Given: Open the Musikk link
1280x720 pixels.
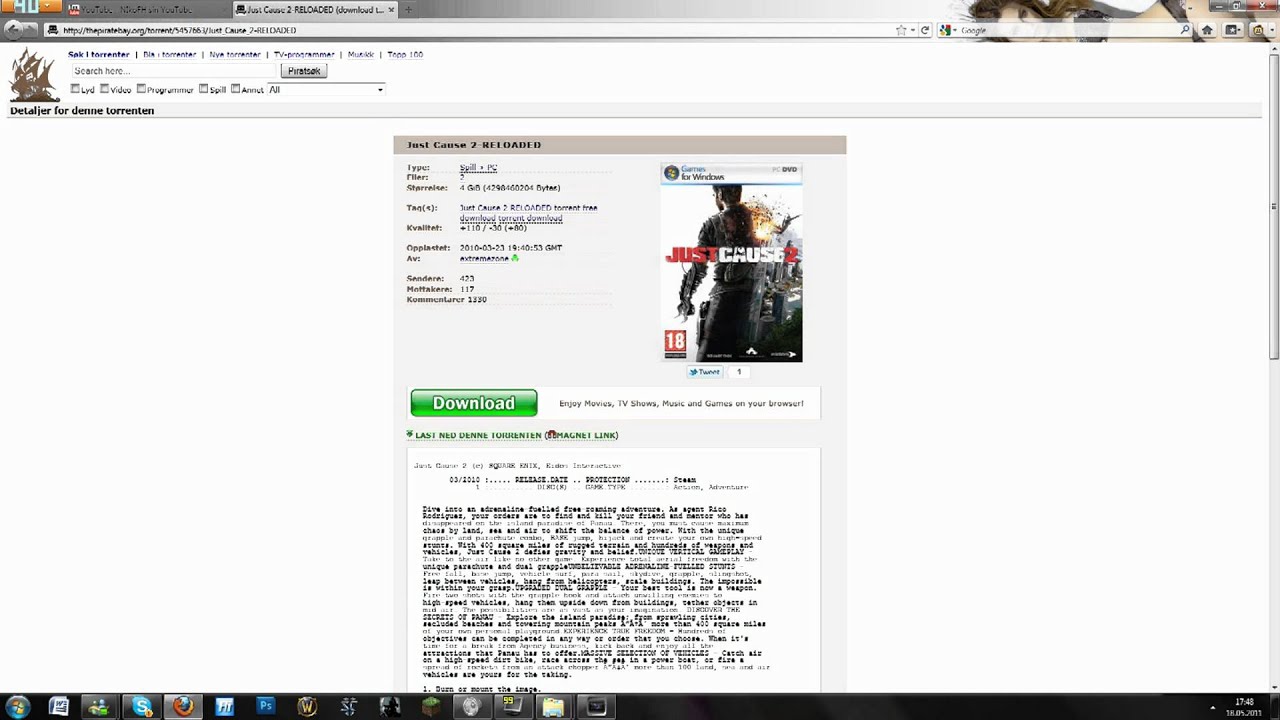Looking at the screenshot, I should tap(360, 55).
